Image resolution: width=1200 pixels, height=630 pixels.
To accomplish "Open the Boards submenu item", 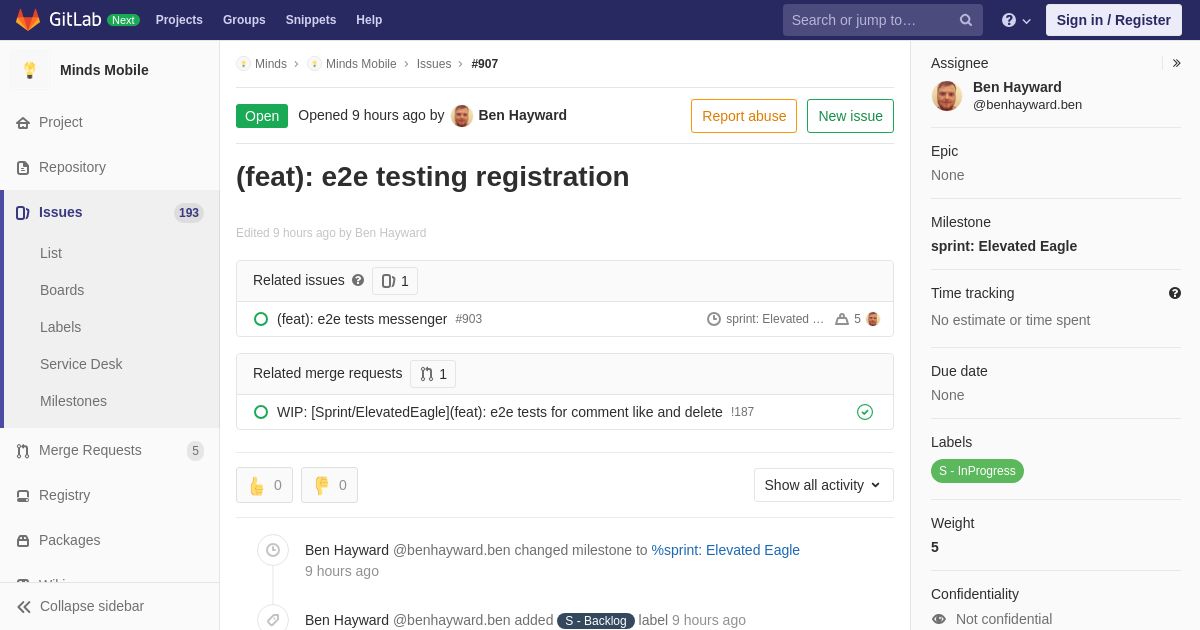I will (x=62, y=290).
